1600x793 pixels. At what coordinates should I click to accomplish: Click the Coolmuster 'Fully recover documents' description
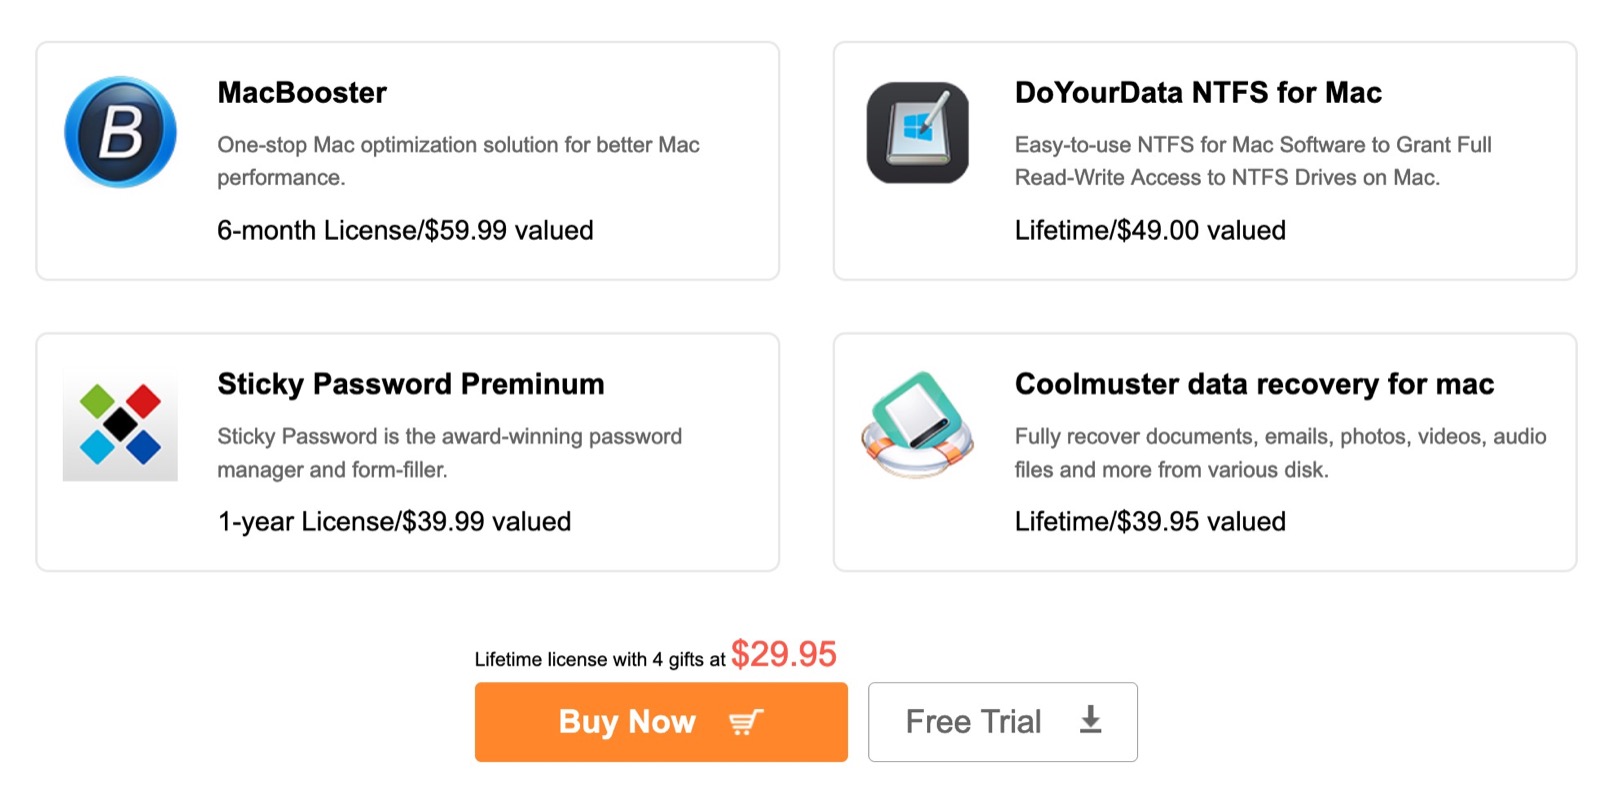click(x=1280, y=452)
